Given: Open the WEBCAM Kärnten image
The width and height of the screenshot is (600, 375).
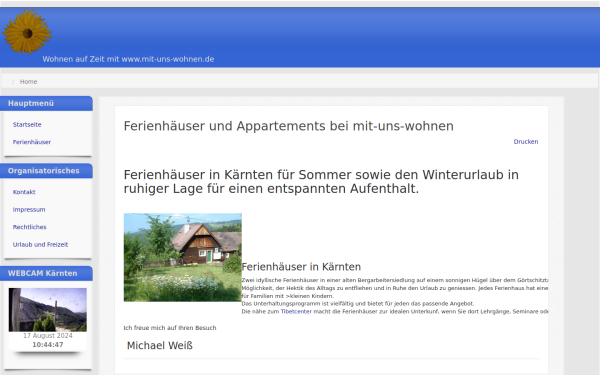Looking at the screenshot, I should (x=48, y=310).
